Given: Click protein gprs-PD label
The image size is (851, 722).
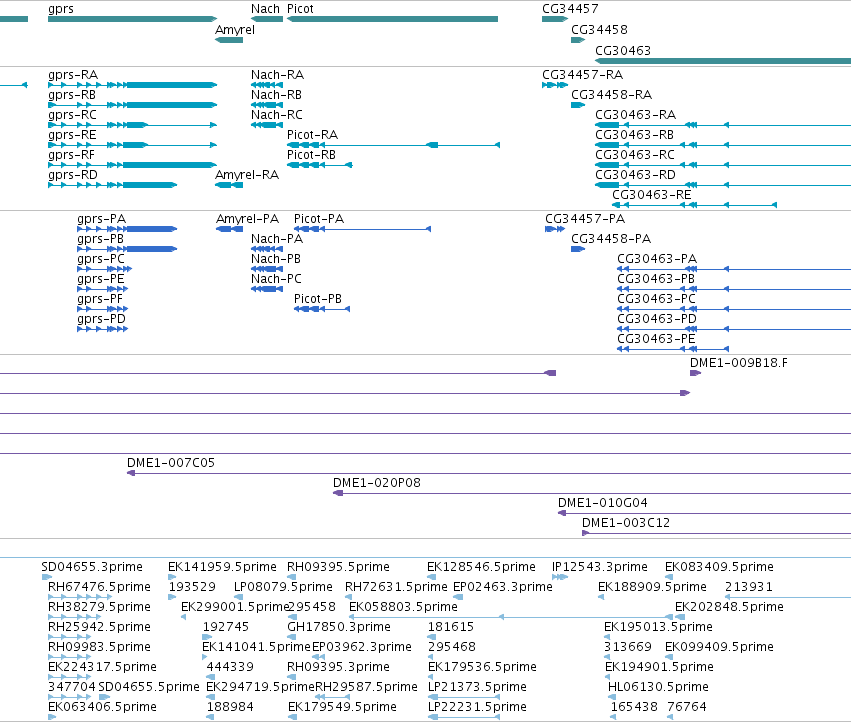Looking at the screenshot, I should (101, 319).
